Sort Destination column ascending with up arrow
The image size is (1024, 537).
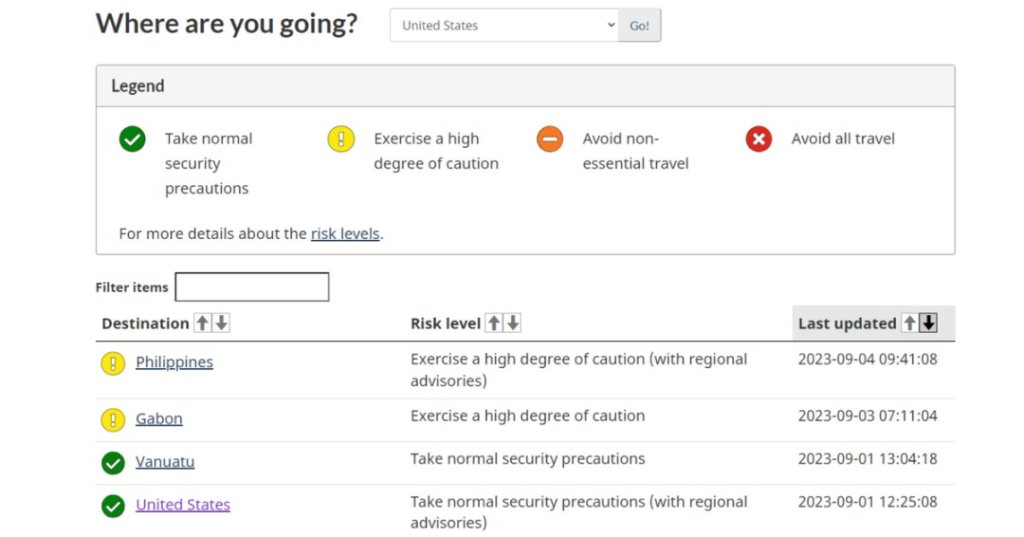click(202, 323)
